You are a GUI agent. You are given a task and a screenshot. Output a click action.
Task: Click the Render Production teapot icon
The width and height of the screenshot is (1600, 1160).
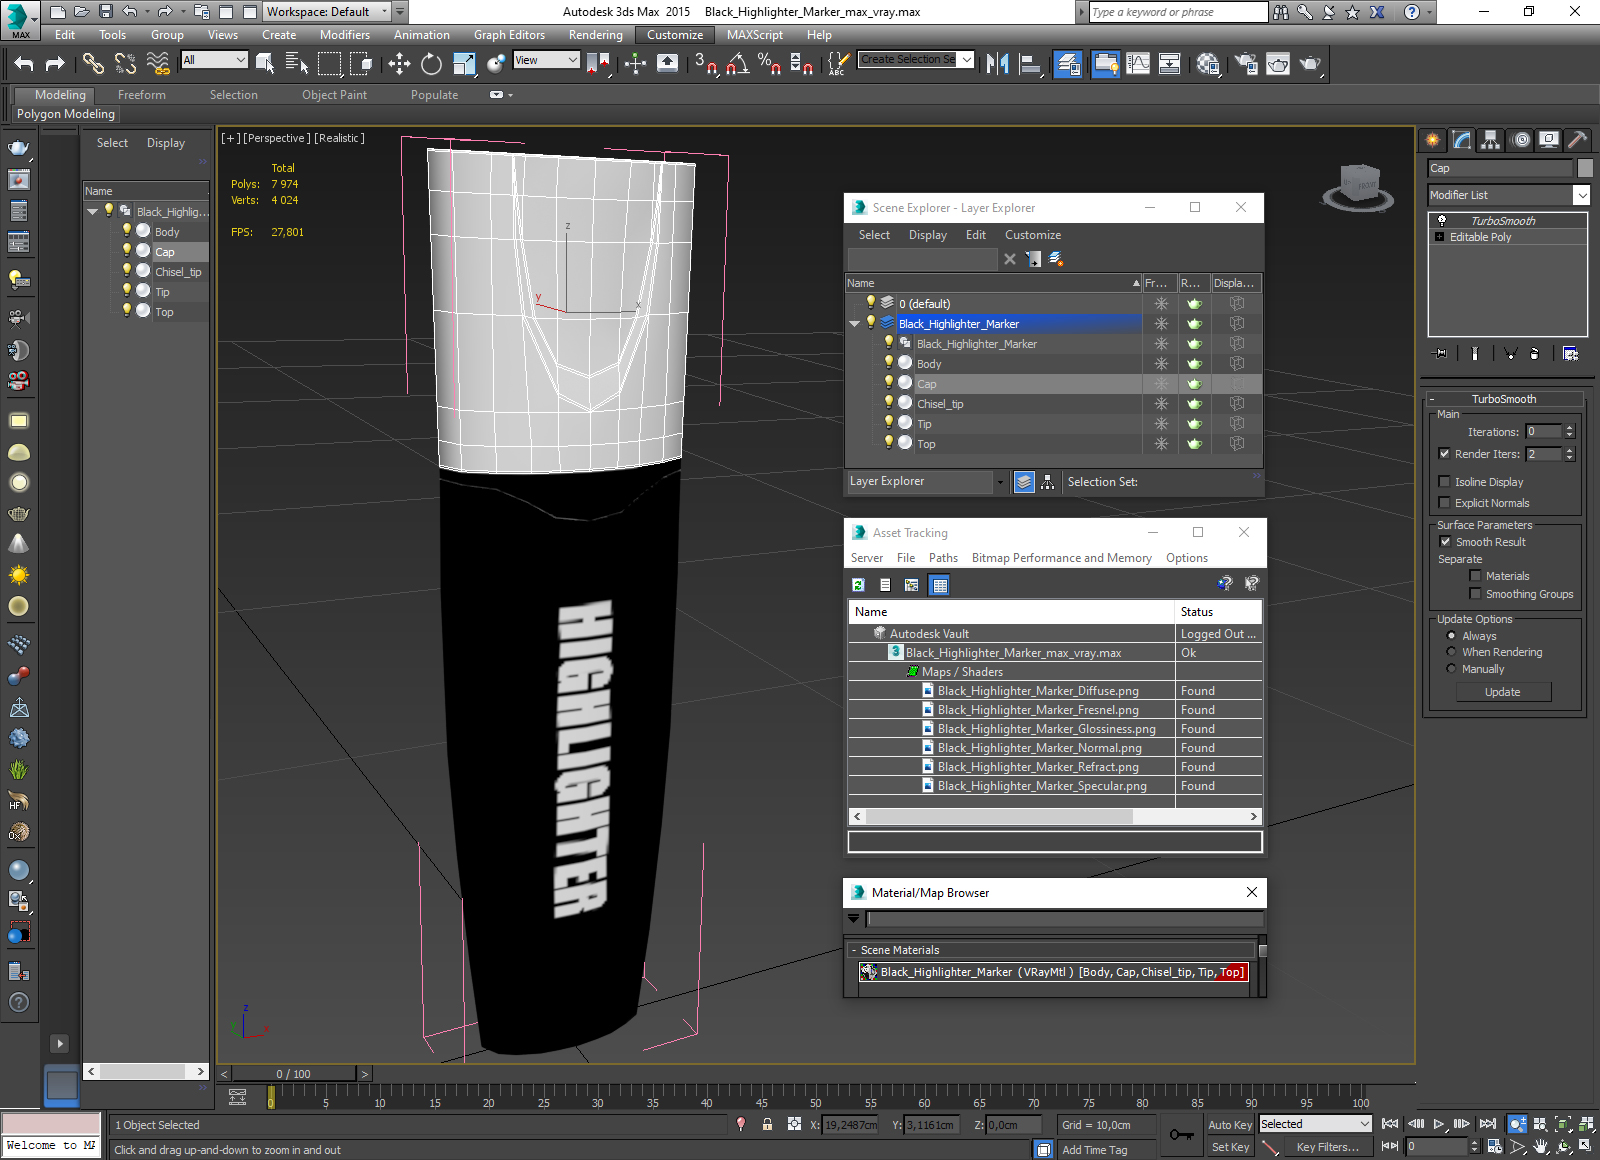(1310, 64)
